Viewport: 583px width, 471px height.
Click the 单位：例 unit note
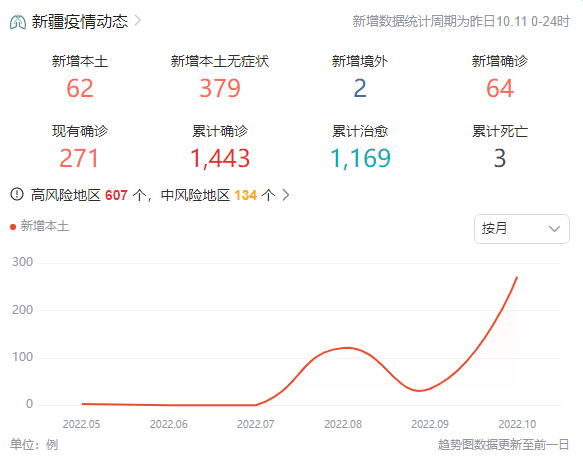(34, 445)
